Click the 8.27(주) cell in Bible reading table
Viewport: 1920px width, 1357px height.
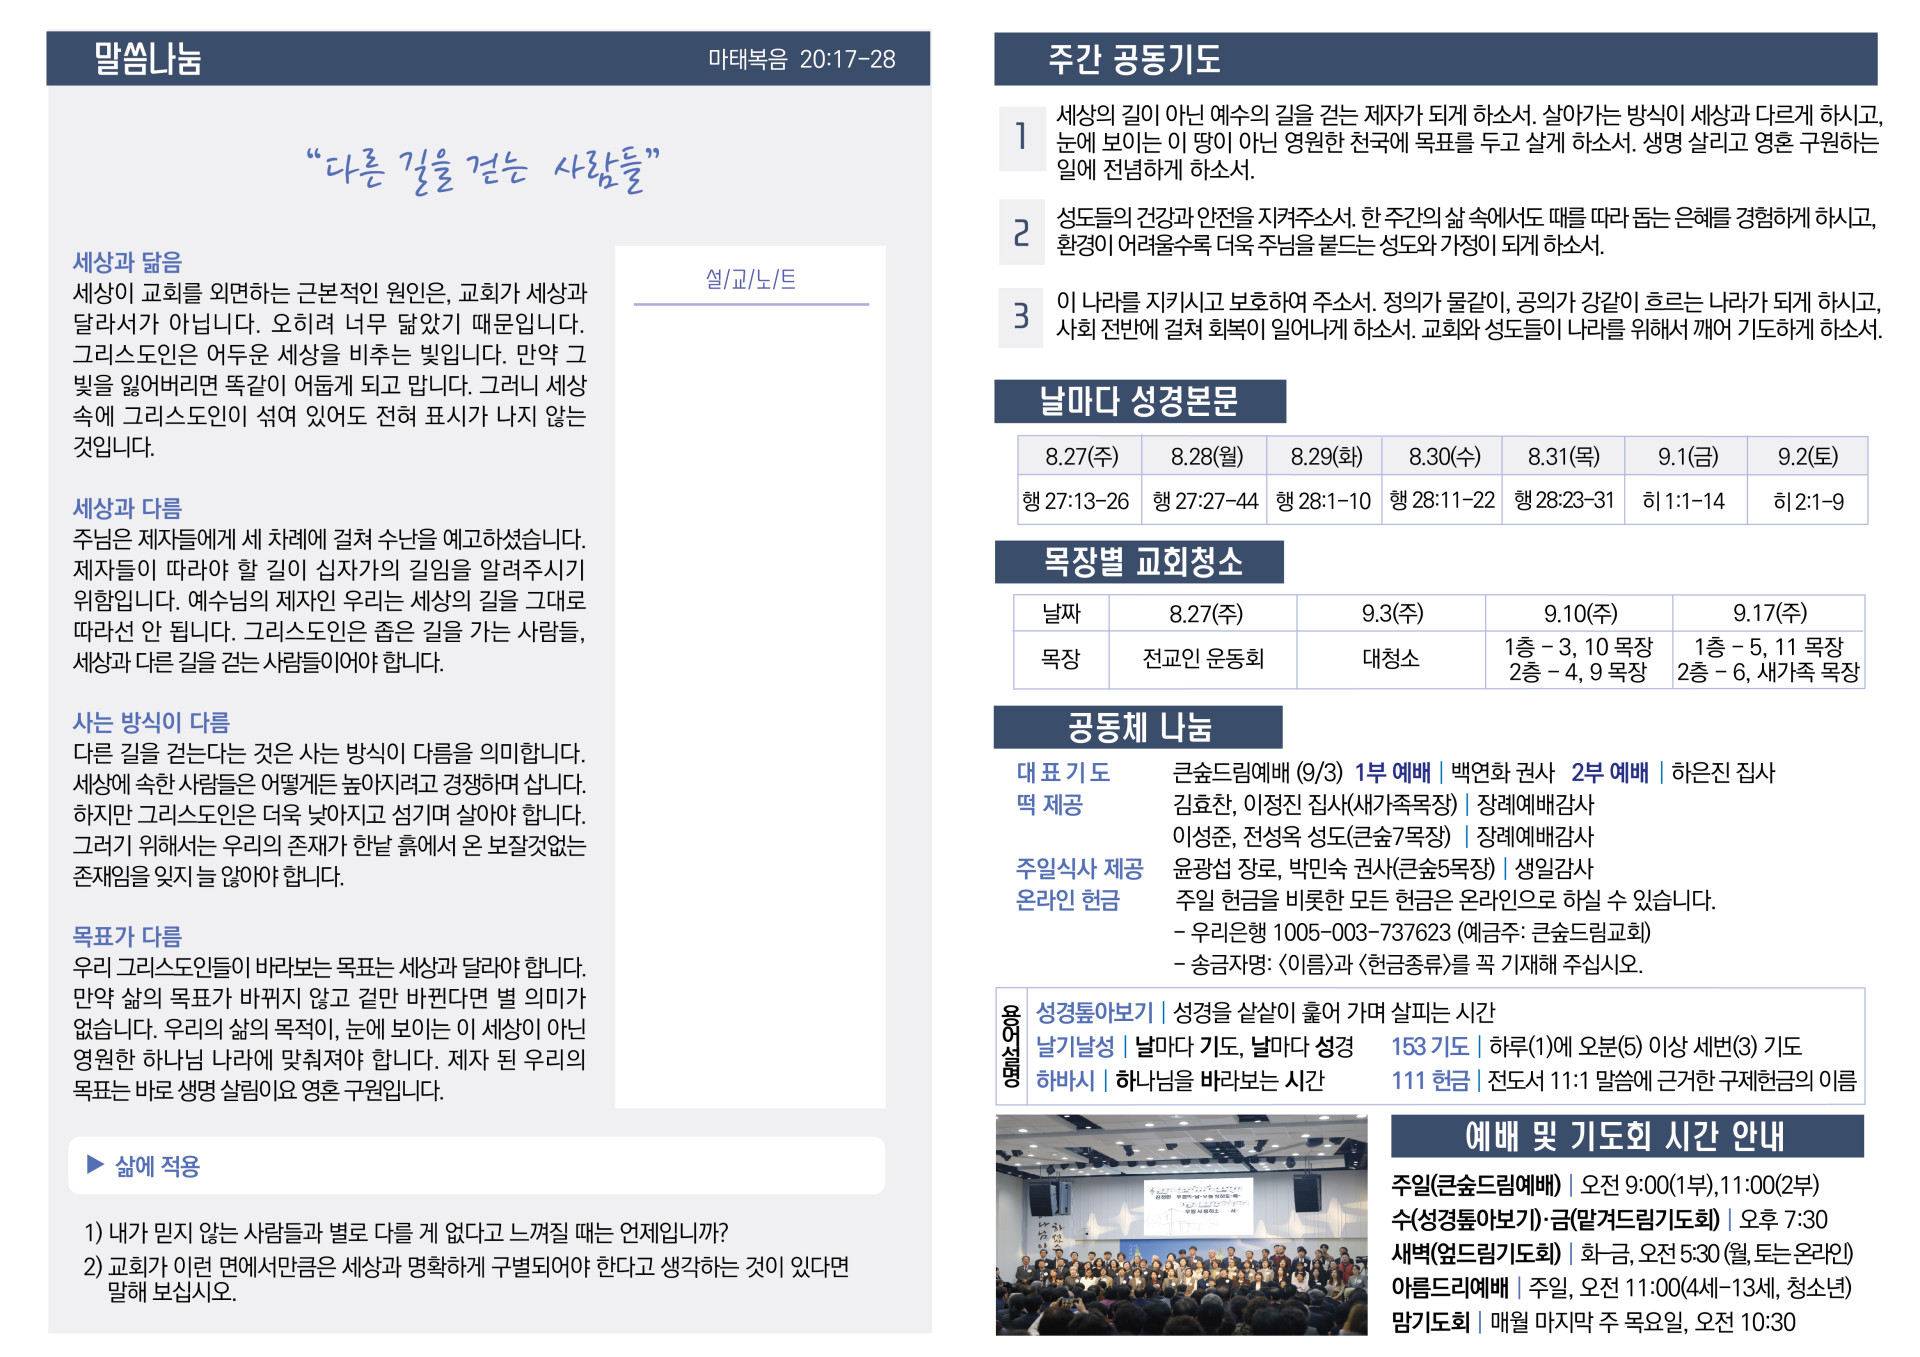[1081, 457]
